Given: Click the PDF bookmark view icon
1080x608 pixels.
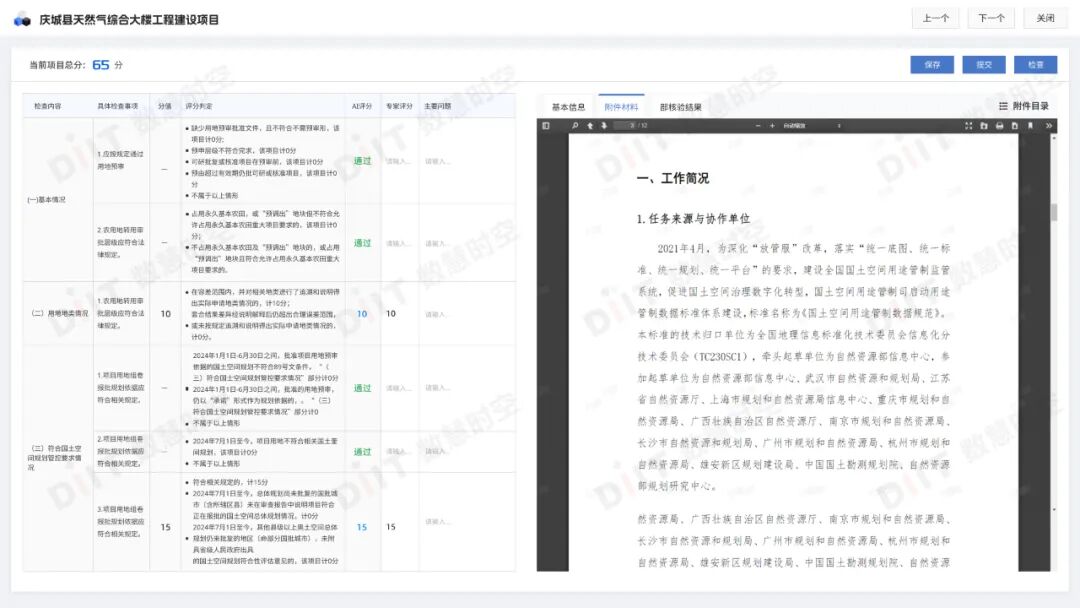Looking at the screenshot, I should 1030,126.
